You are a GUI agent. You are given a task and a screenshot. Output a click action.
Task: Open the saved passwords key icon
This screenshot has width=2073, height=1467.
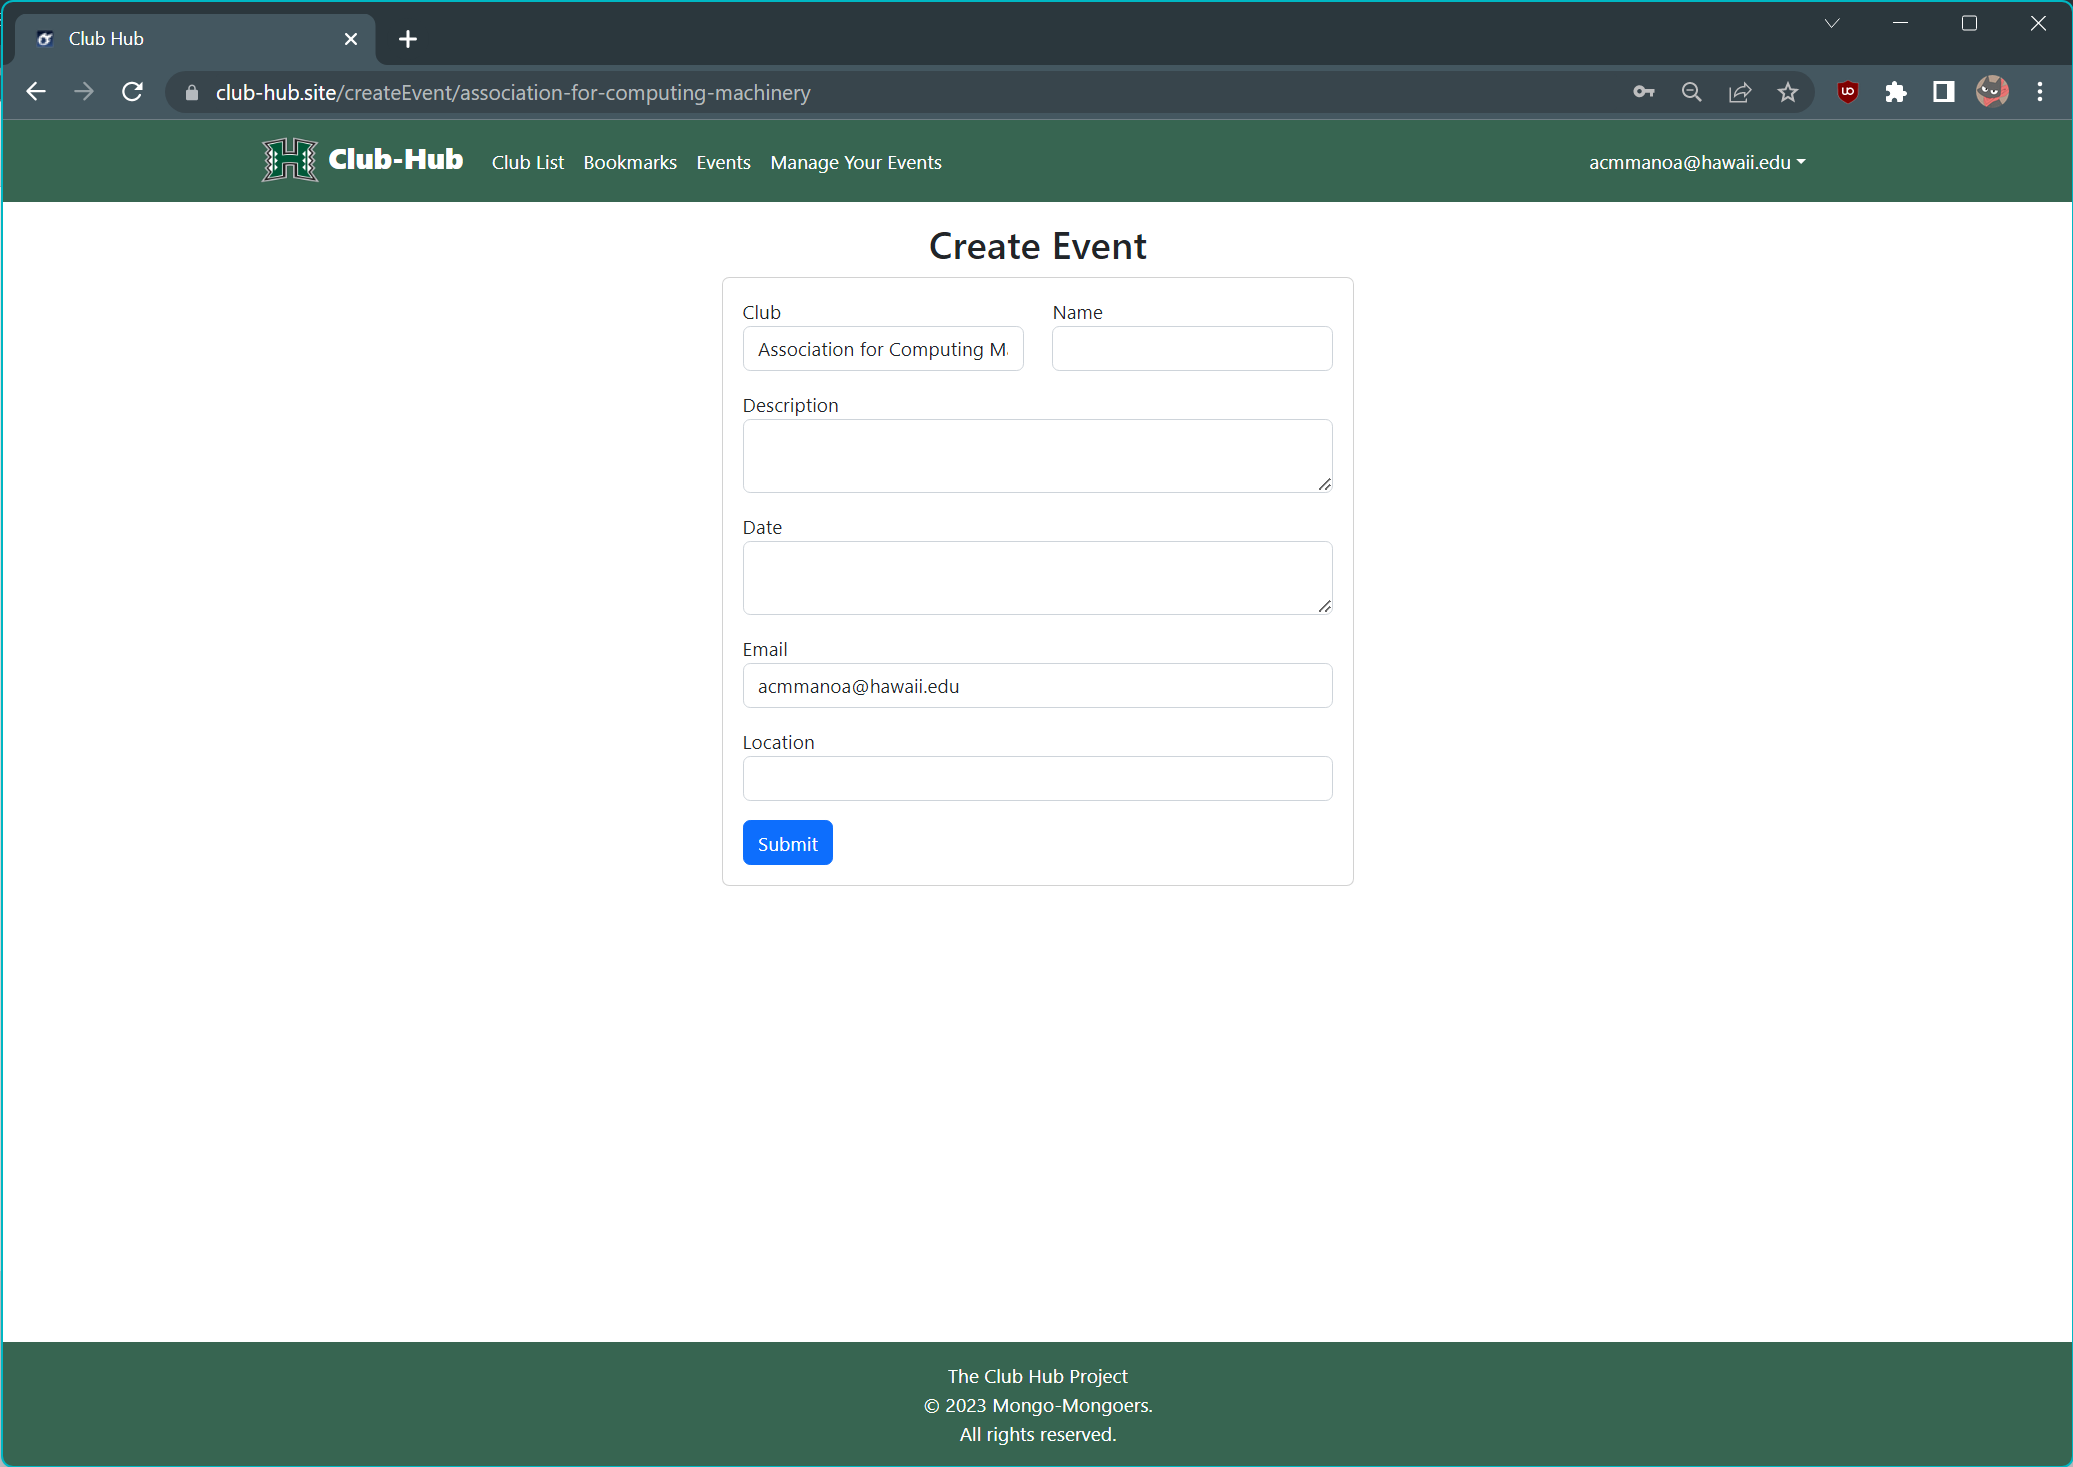1643,92
